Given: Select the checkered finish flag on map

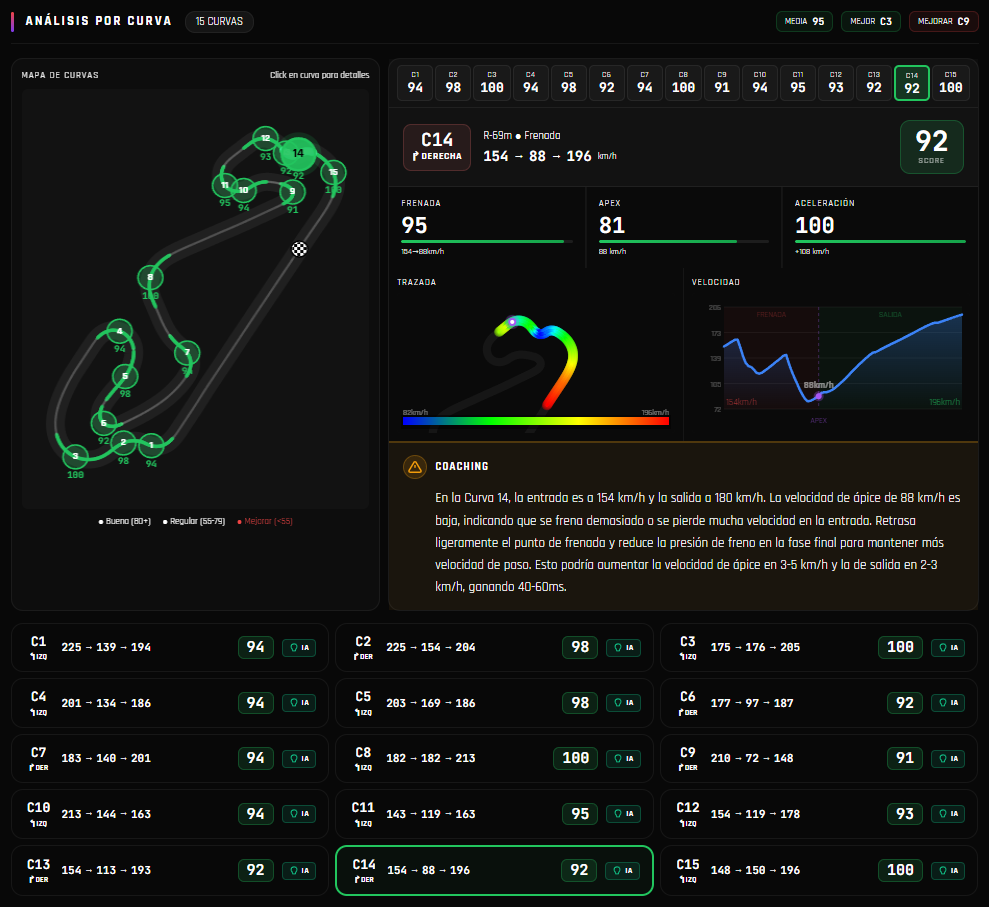Looking at the screenshot, I should pos(299,249).
